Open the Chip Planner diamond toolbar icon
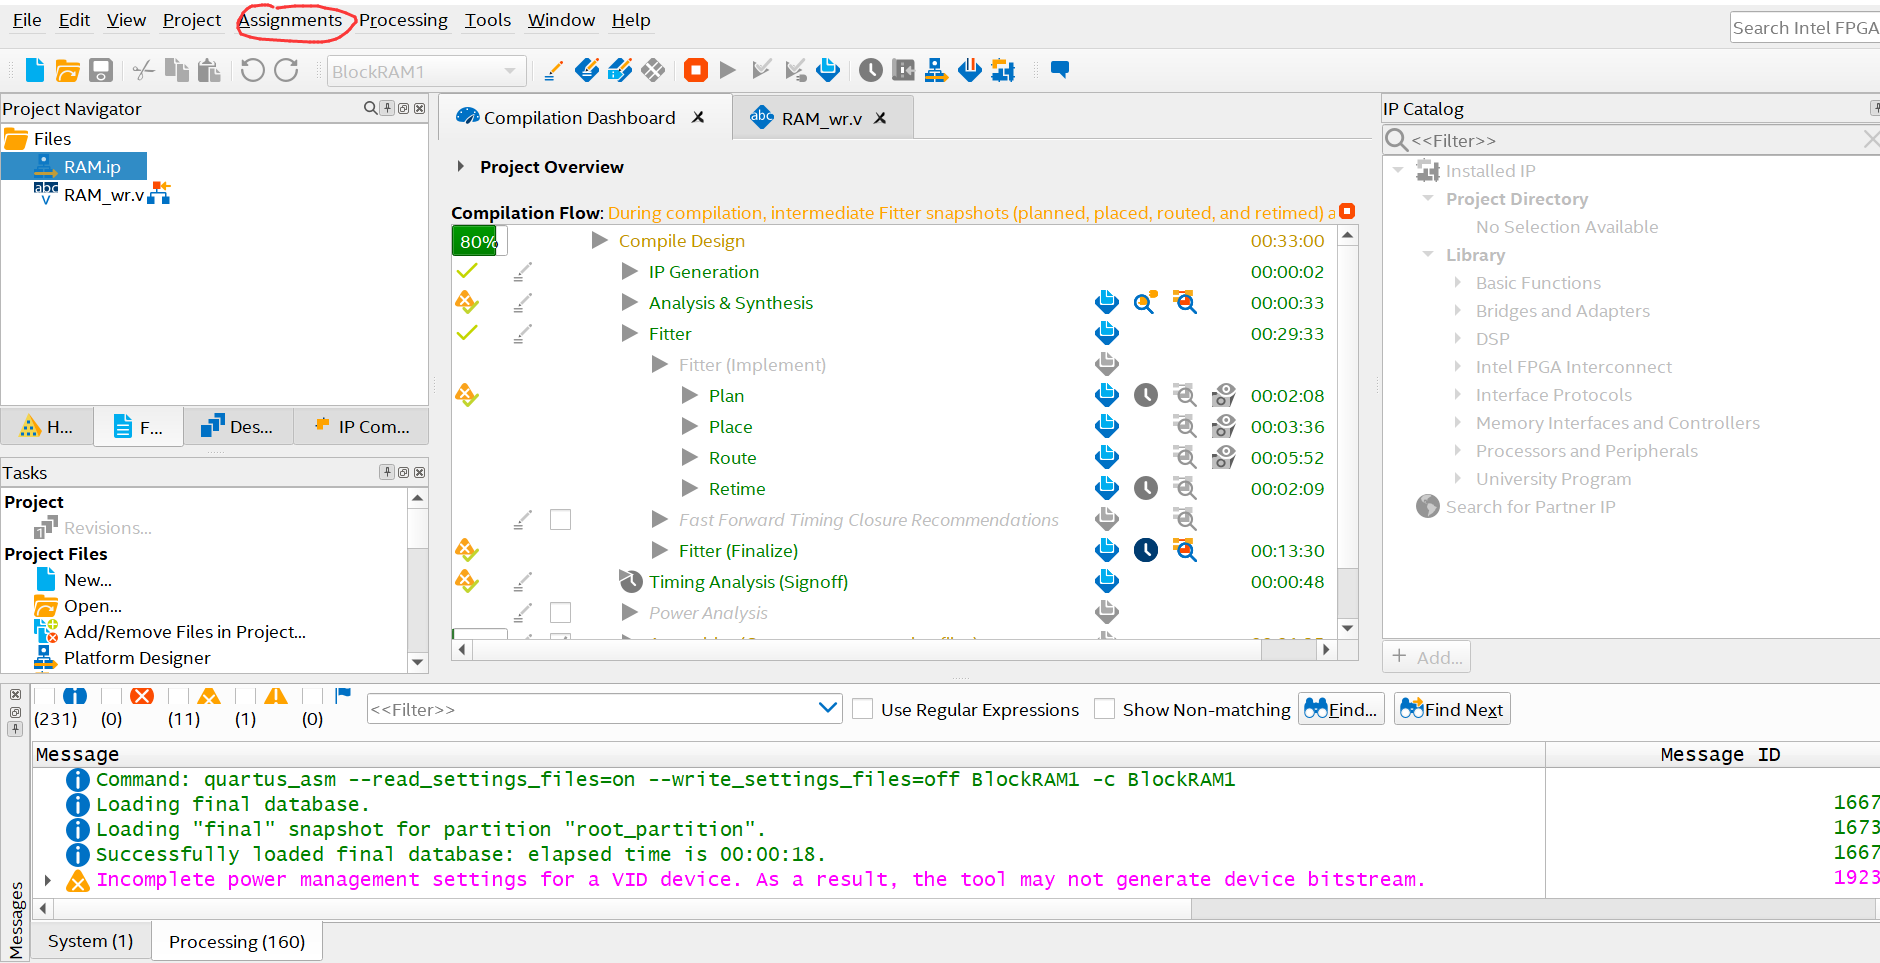This screenshot has height=963, width=1880. pyautogui.click(x=653, y=70)
